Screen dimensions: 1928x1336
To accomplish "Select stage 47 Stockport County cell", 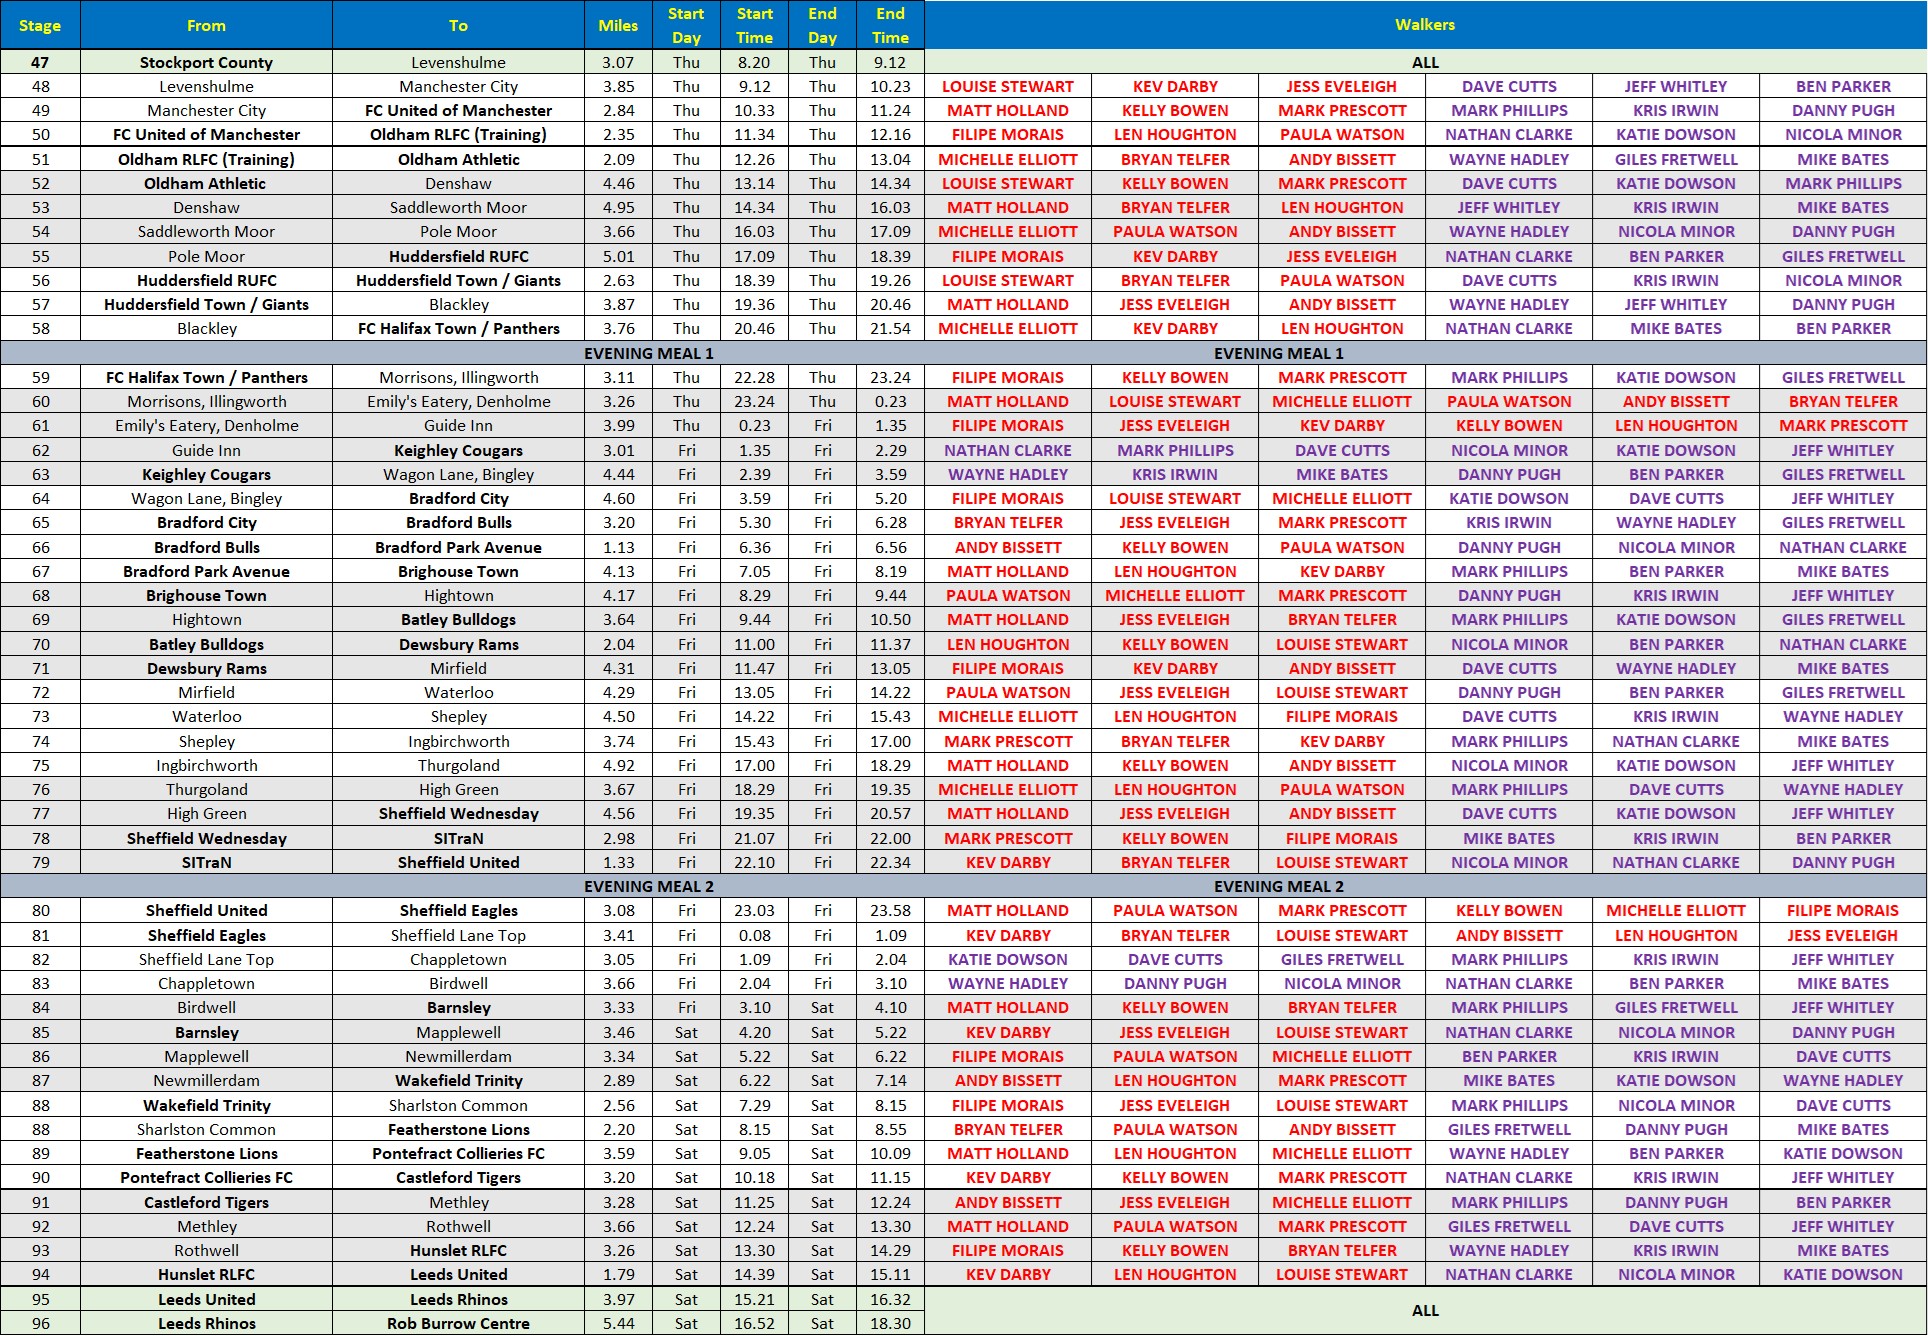I will pos(206,62).
